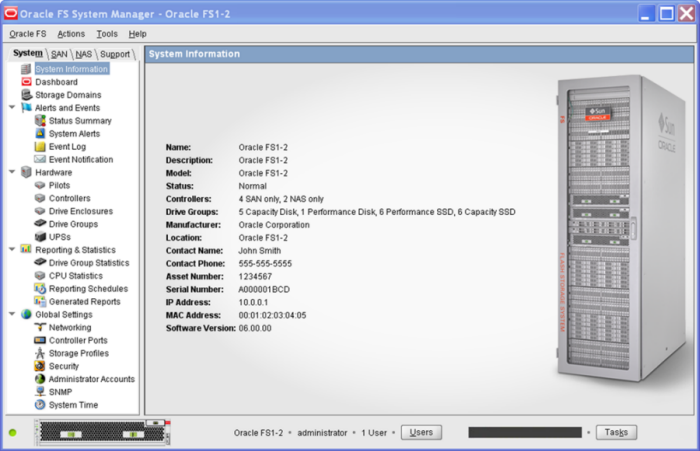The image size is (700, 451).
Task: Click the Drive Group Statistics icon
Action: [x=40, y=262]
